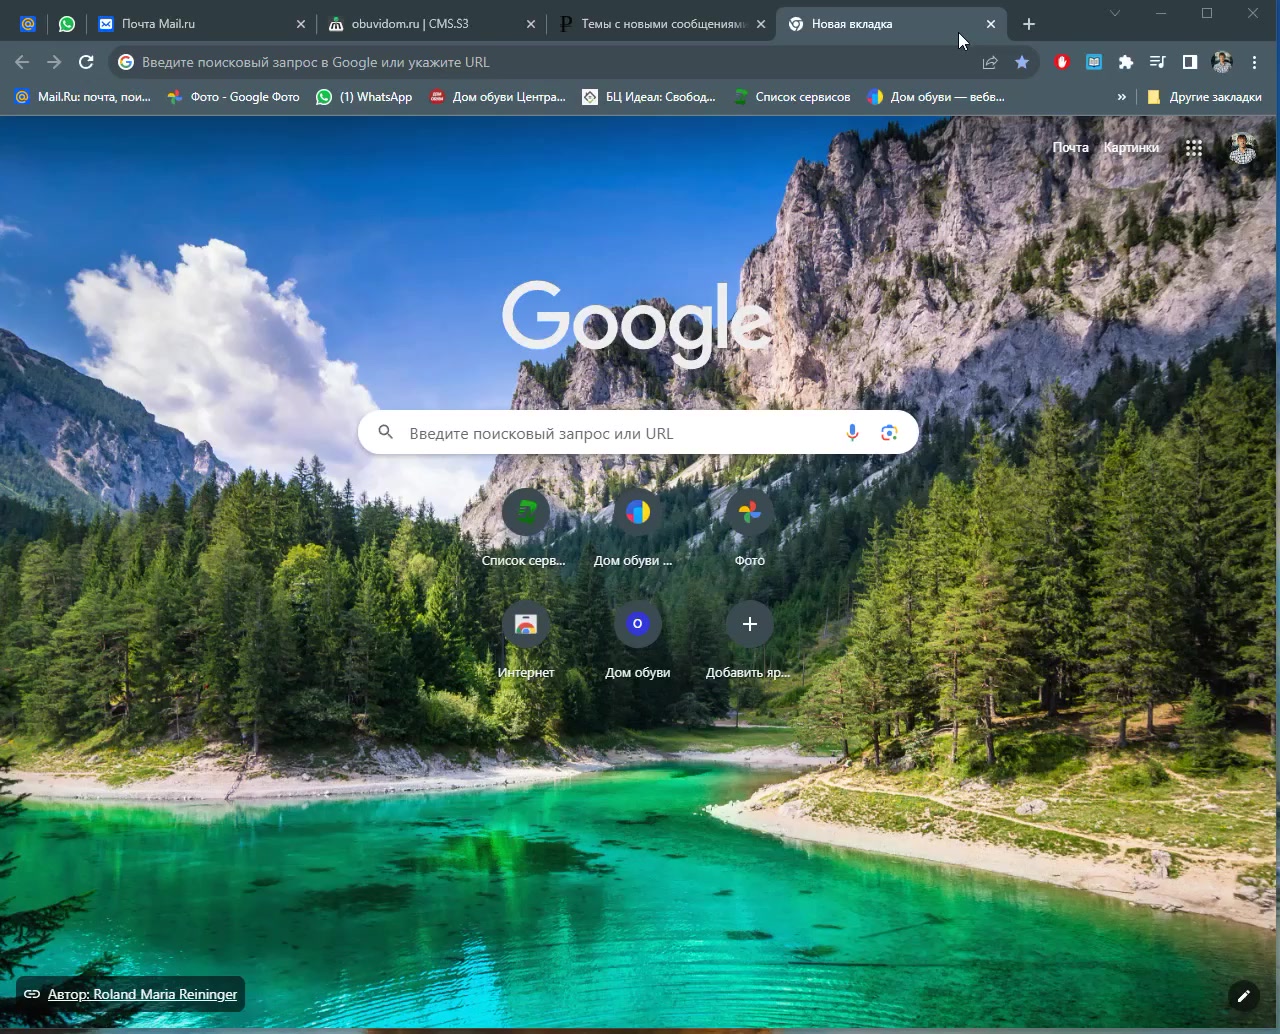Open the Chrome profile avatar in toolbar
Screen dimensions: 1280x1034
click(x=1222, y=62)
